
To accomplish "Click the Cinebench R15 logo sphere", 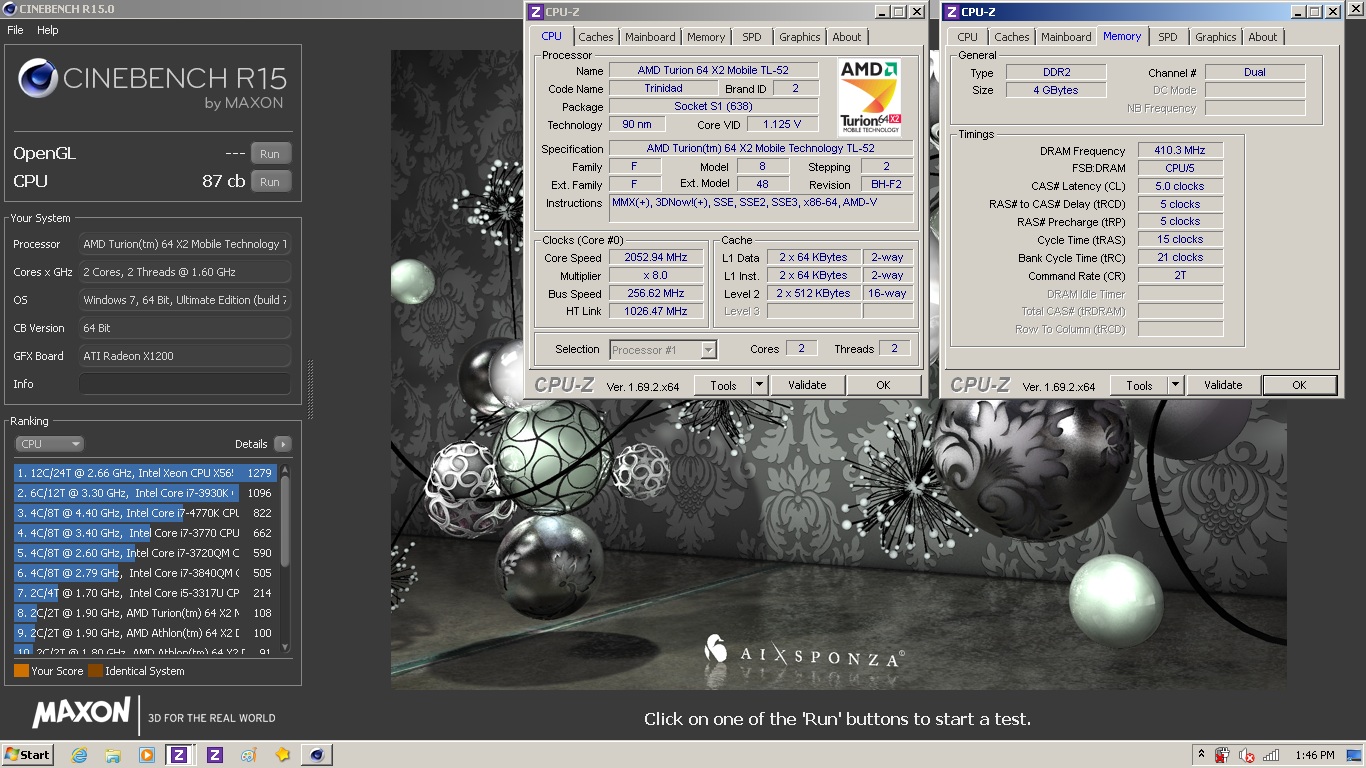I will pyautogui.click(x=38, y=78).
